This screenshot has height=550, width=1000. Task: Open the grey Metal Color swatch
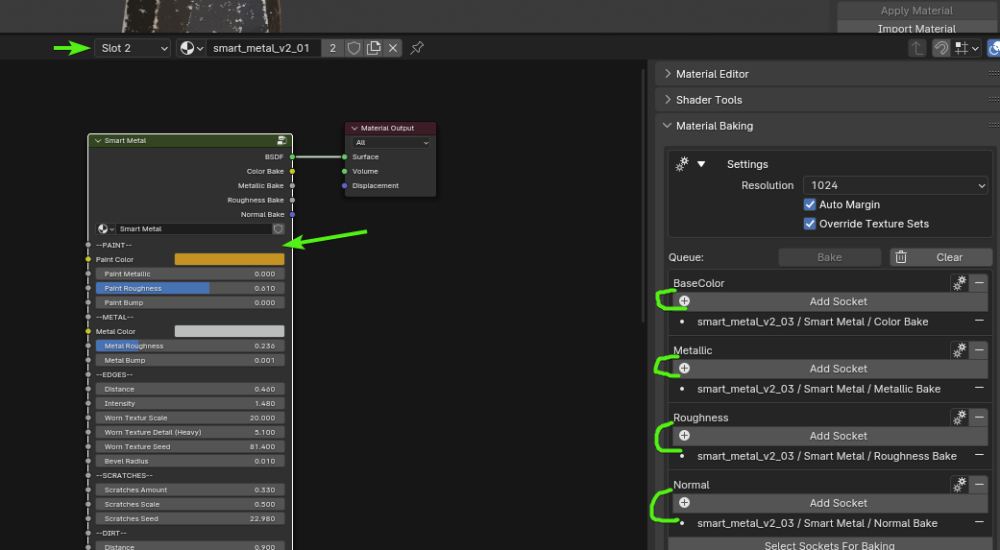click(230, 331)
